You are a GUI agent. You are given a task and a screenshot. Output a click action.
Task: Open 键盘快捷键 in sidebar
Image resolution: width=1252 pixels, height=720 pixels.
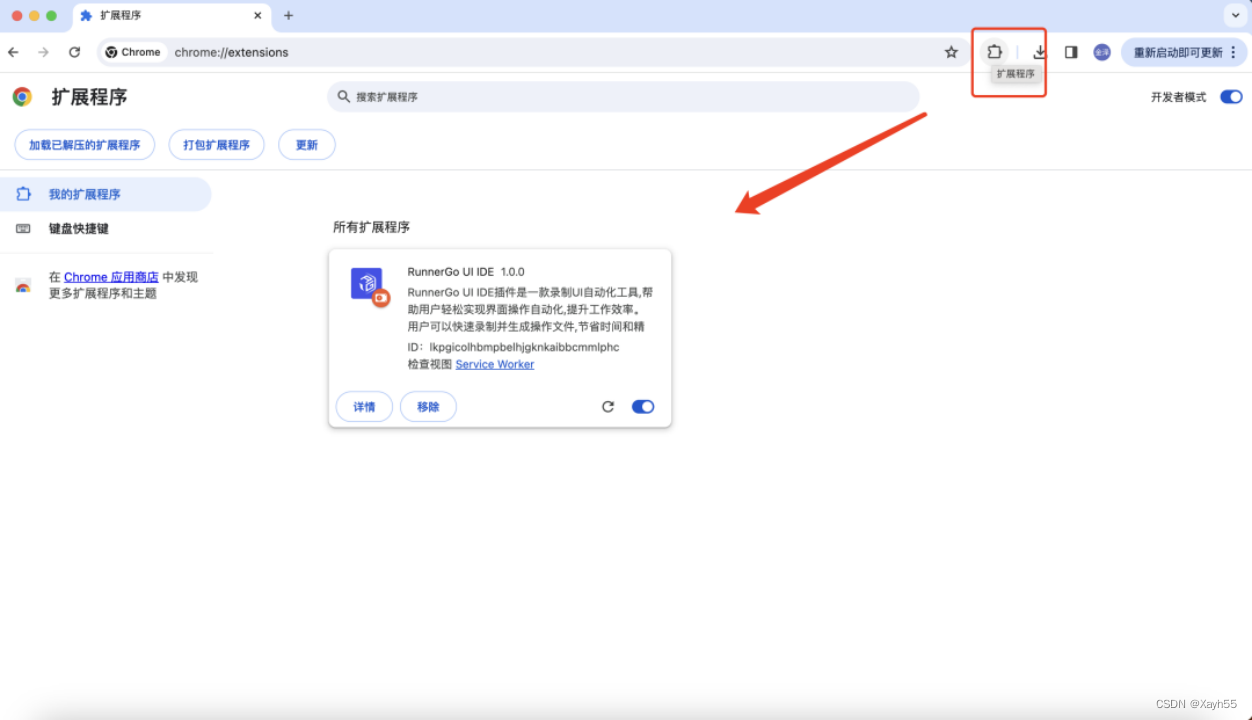click(106, 228)
